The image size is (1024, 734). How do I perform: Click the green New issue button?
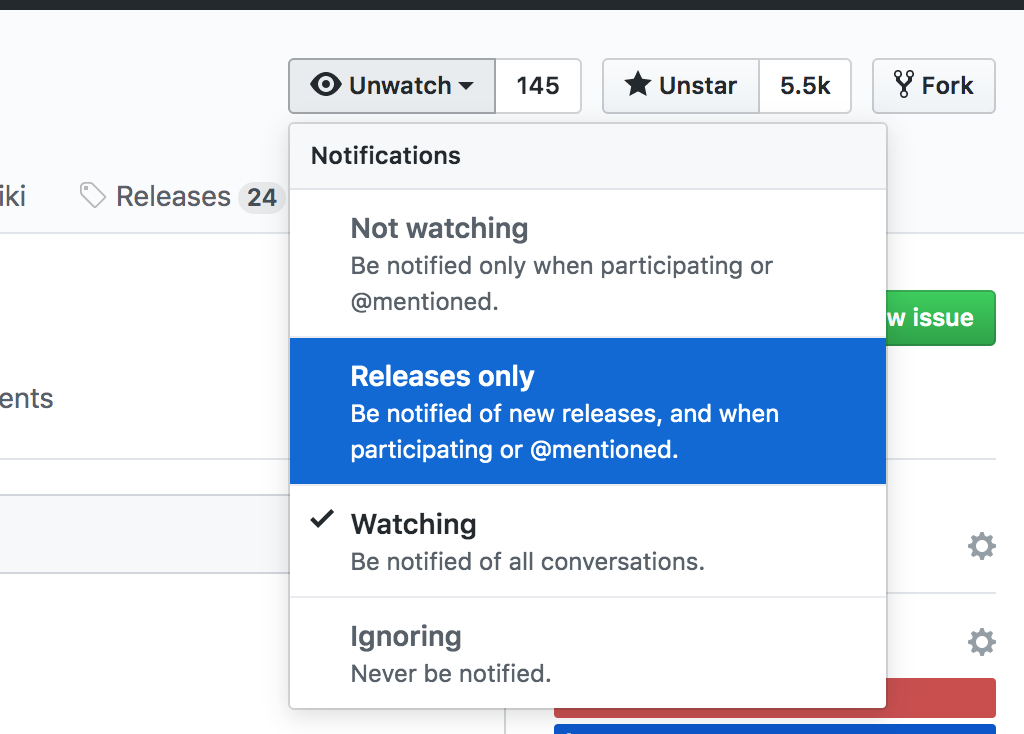[x=941, y=318]
